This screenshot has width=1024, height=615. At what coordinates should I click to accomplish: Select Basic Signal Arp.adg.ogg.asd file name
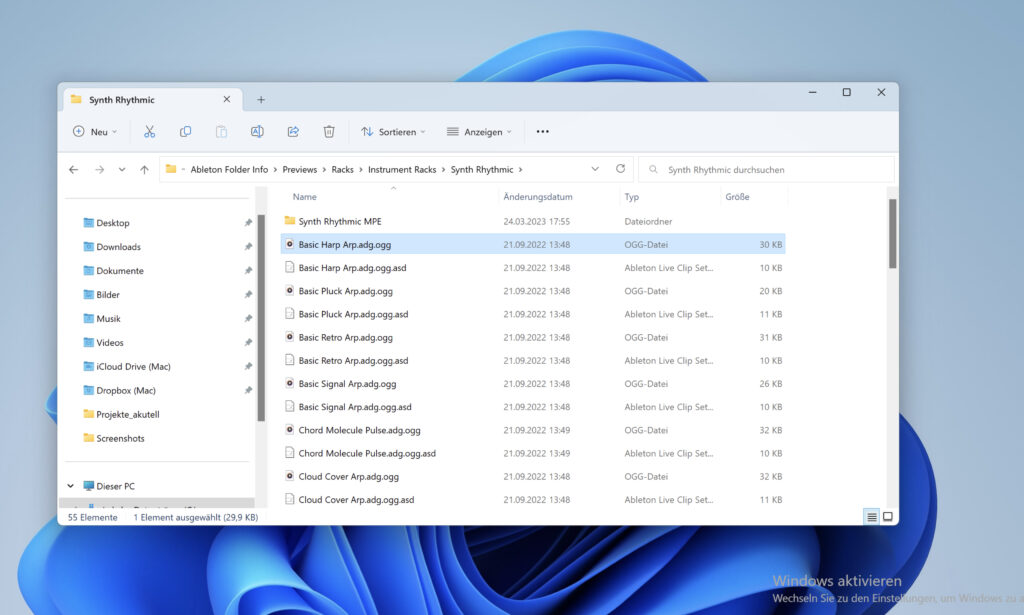[x=355, y=407]
